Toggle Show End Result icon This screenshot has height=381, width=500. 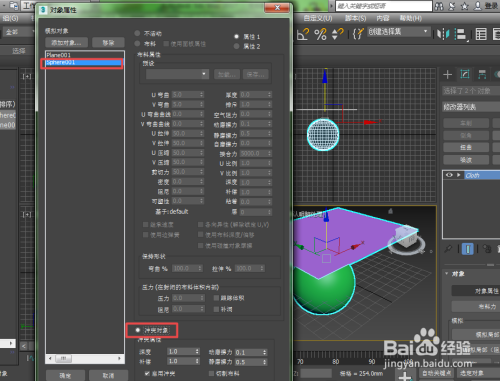click(x=467, y=249)
